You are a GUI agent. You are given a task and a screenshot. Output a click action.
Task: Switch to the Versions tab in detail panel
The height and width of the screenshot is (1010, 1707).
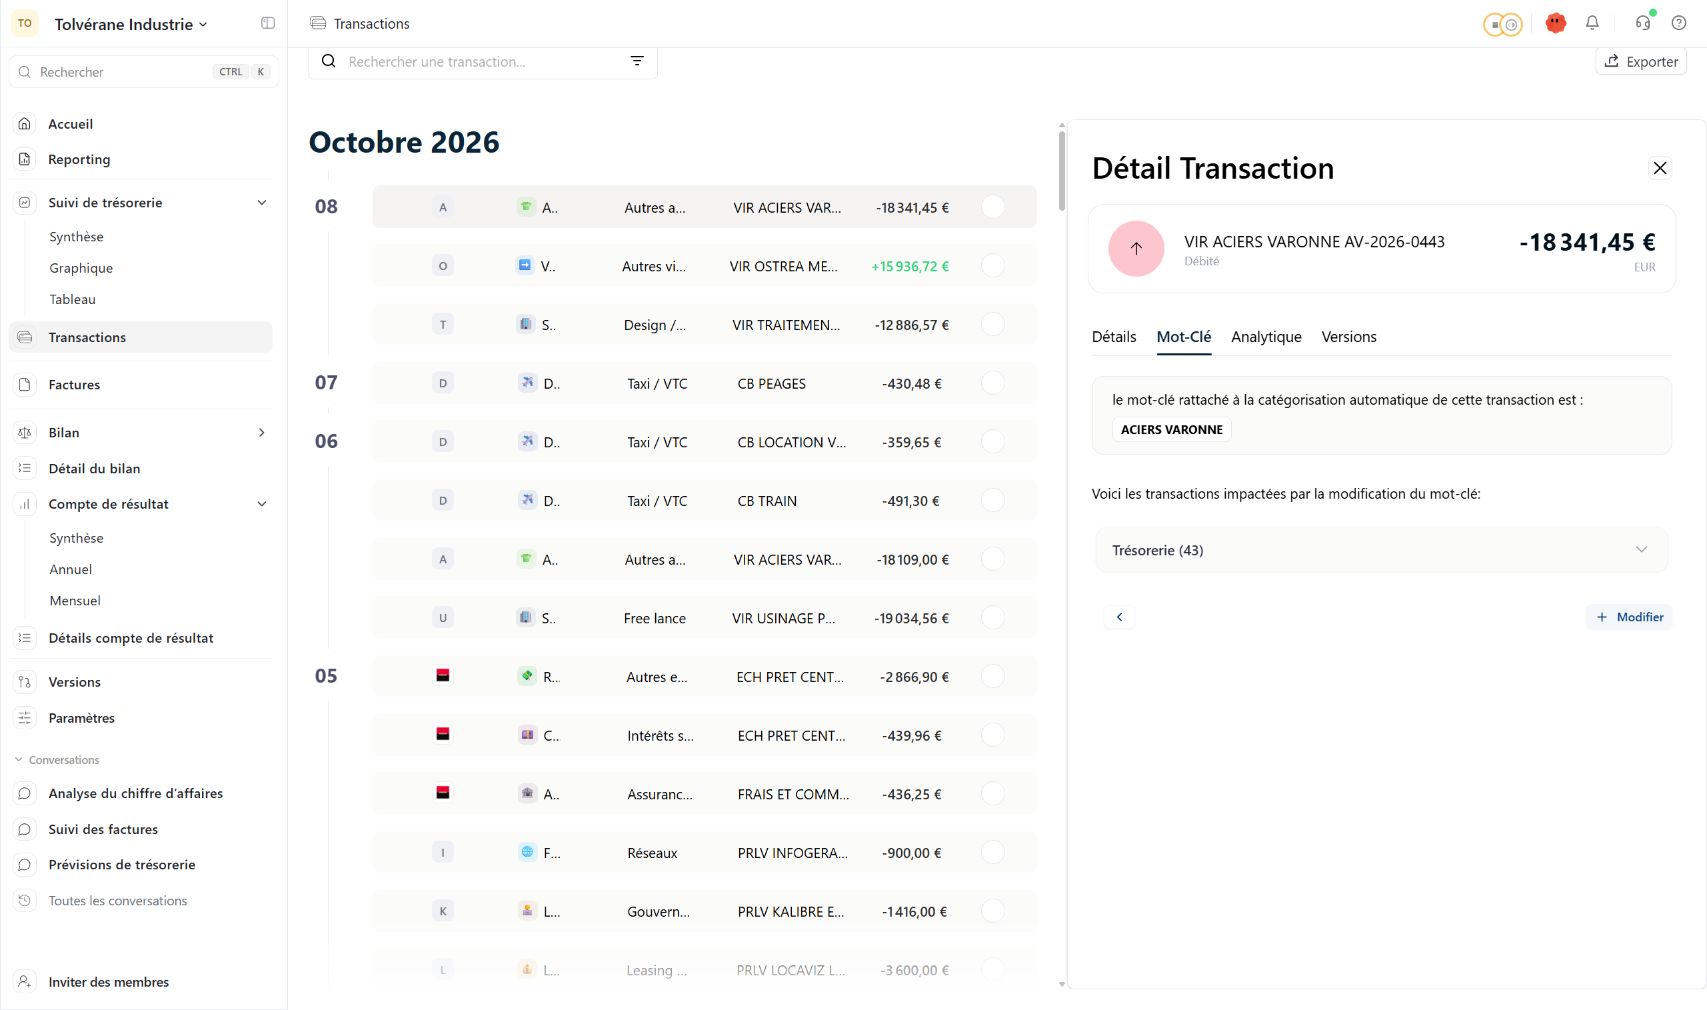click(x=1348, y=337)
